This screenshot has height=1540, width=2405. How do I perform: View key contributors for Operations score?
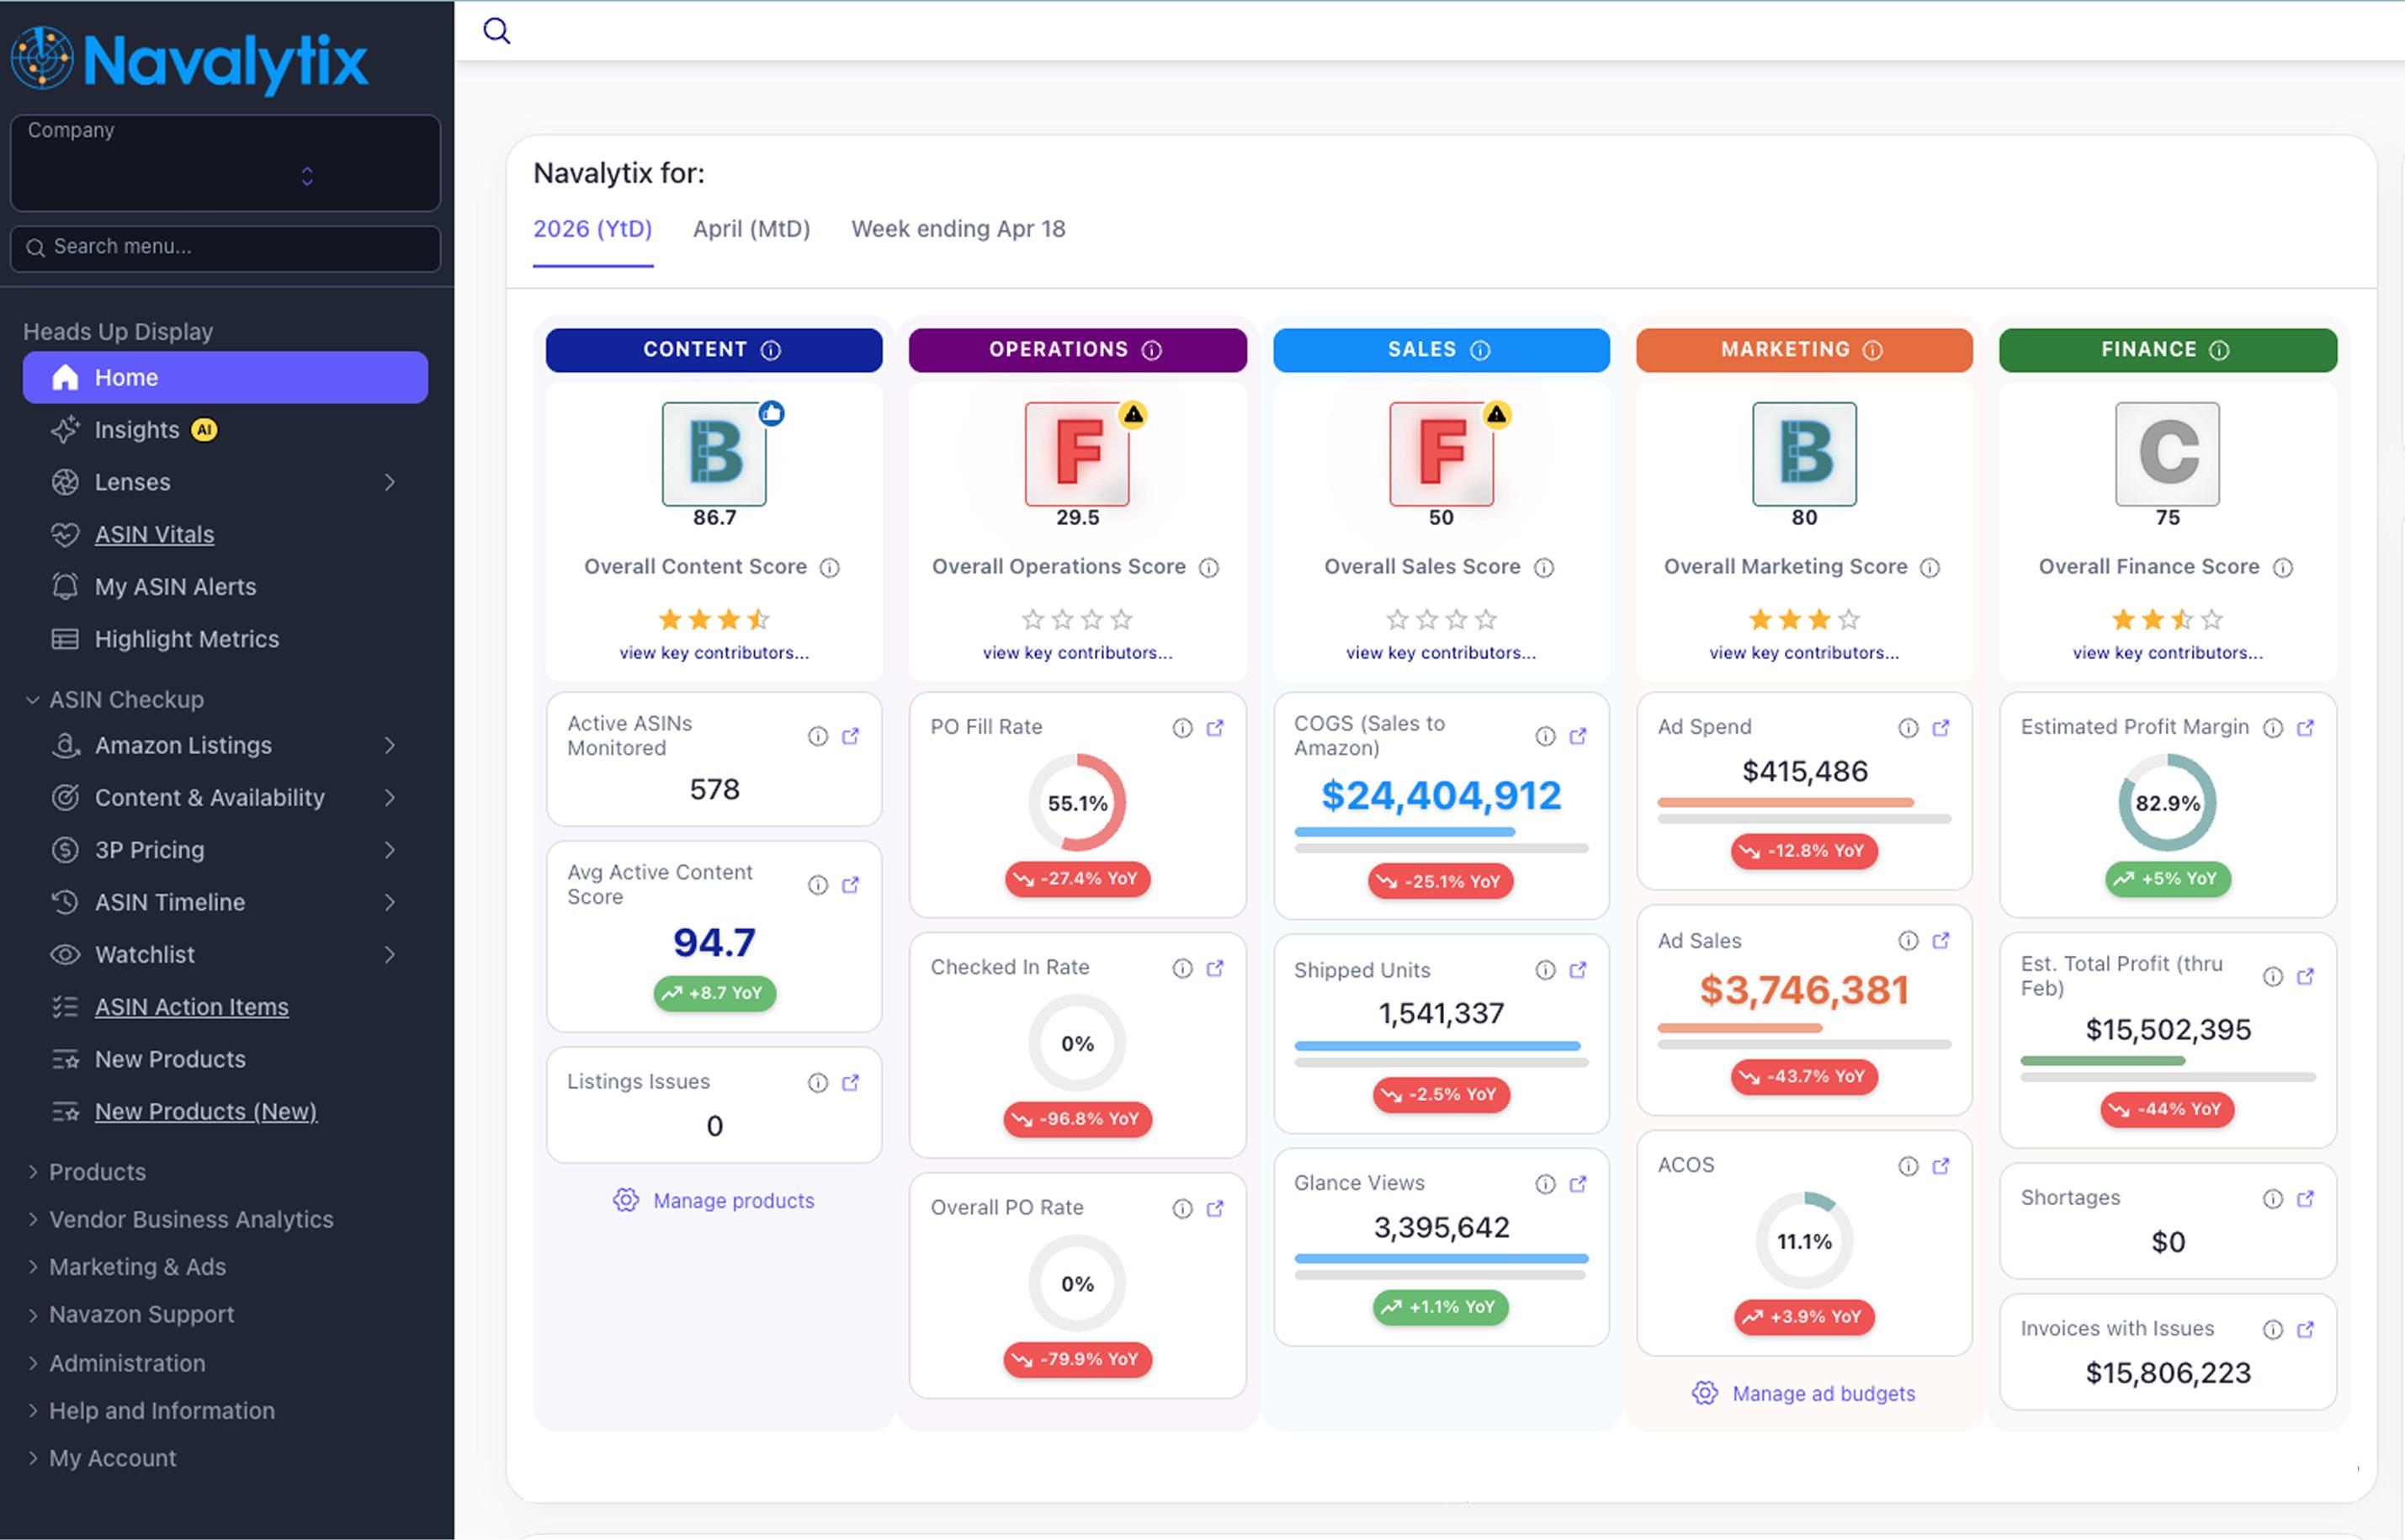[1077, 653]
